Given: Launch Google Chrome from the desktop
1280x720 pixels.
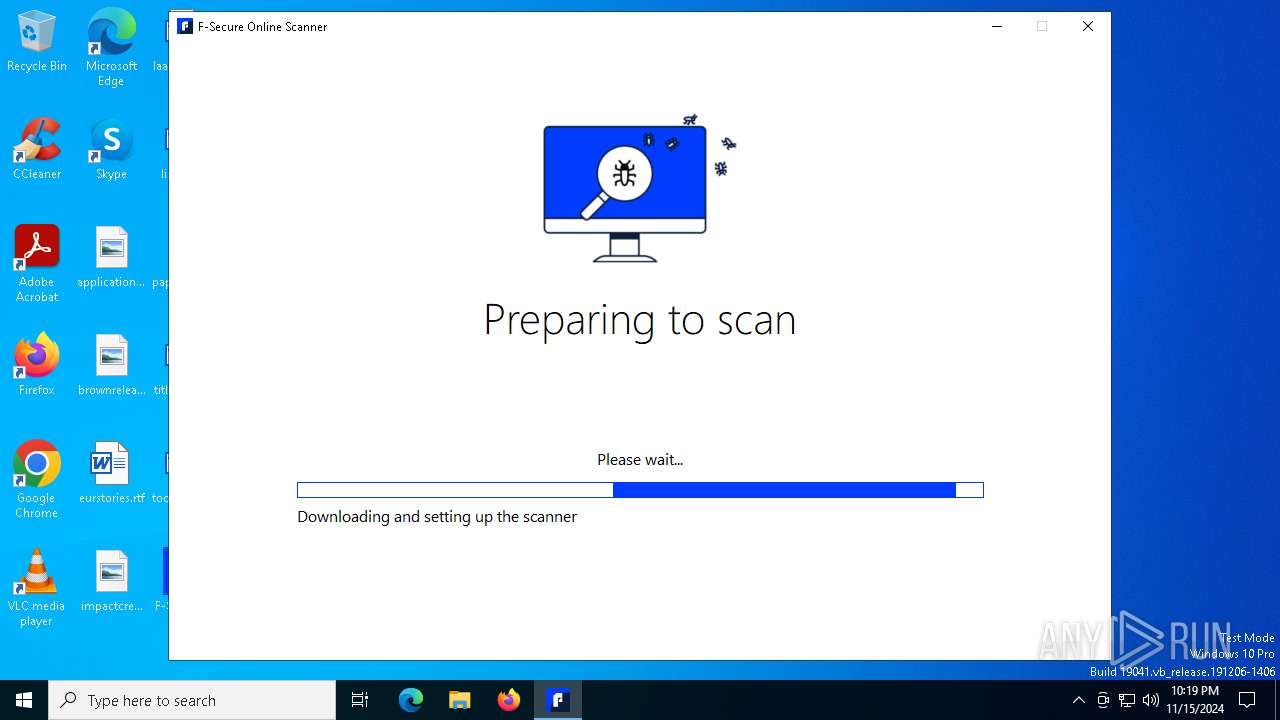Looking at the screenshot, I should [37, 479].
